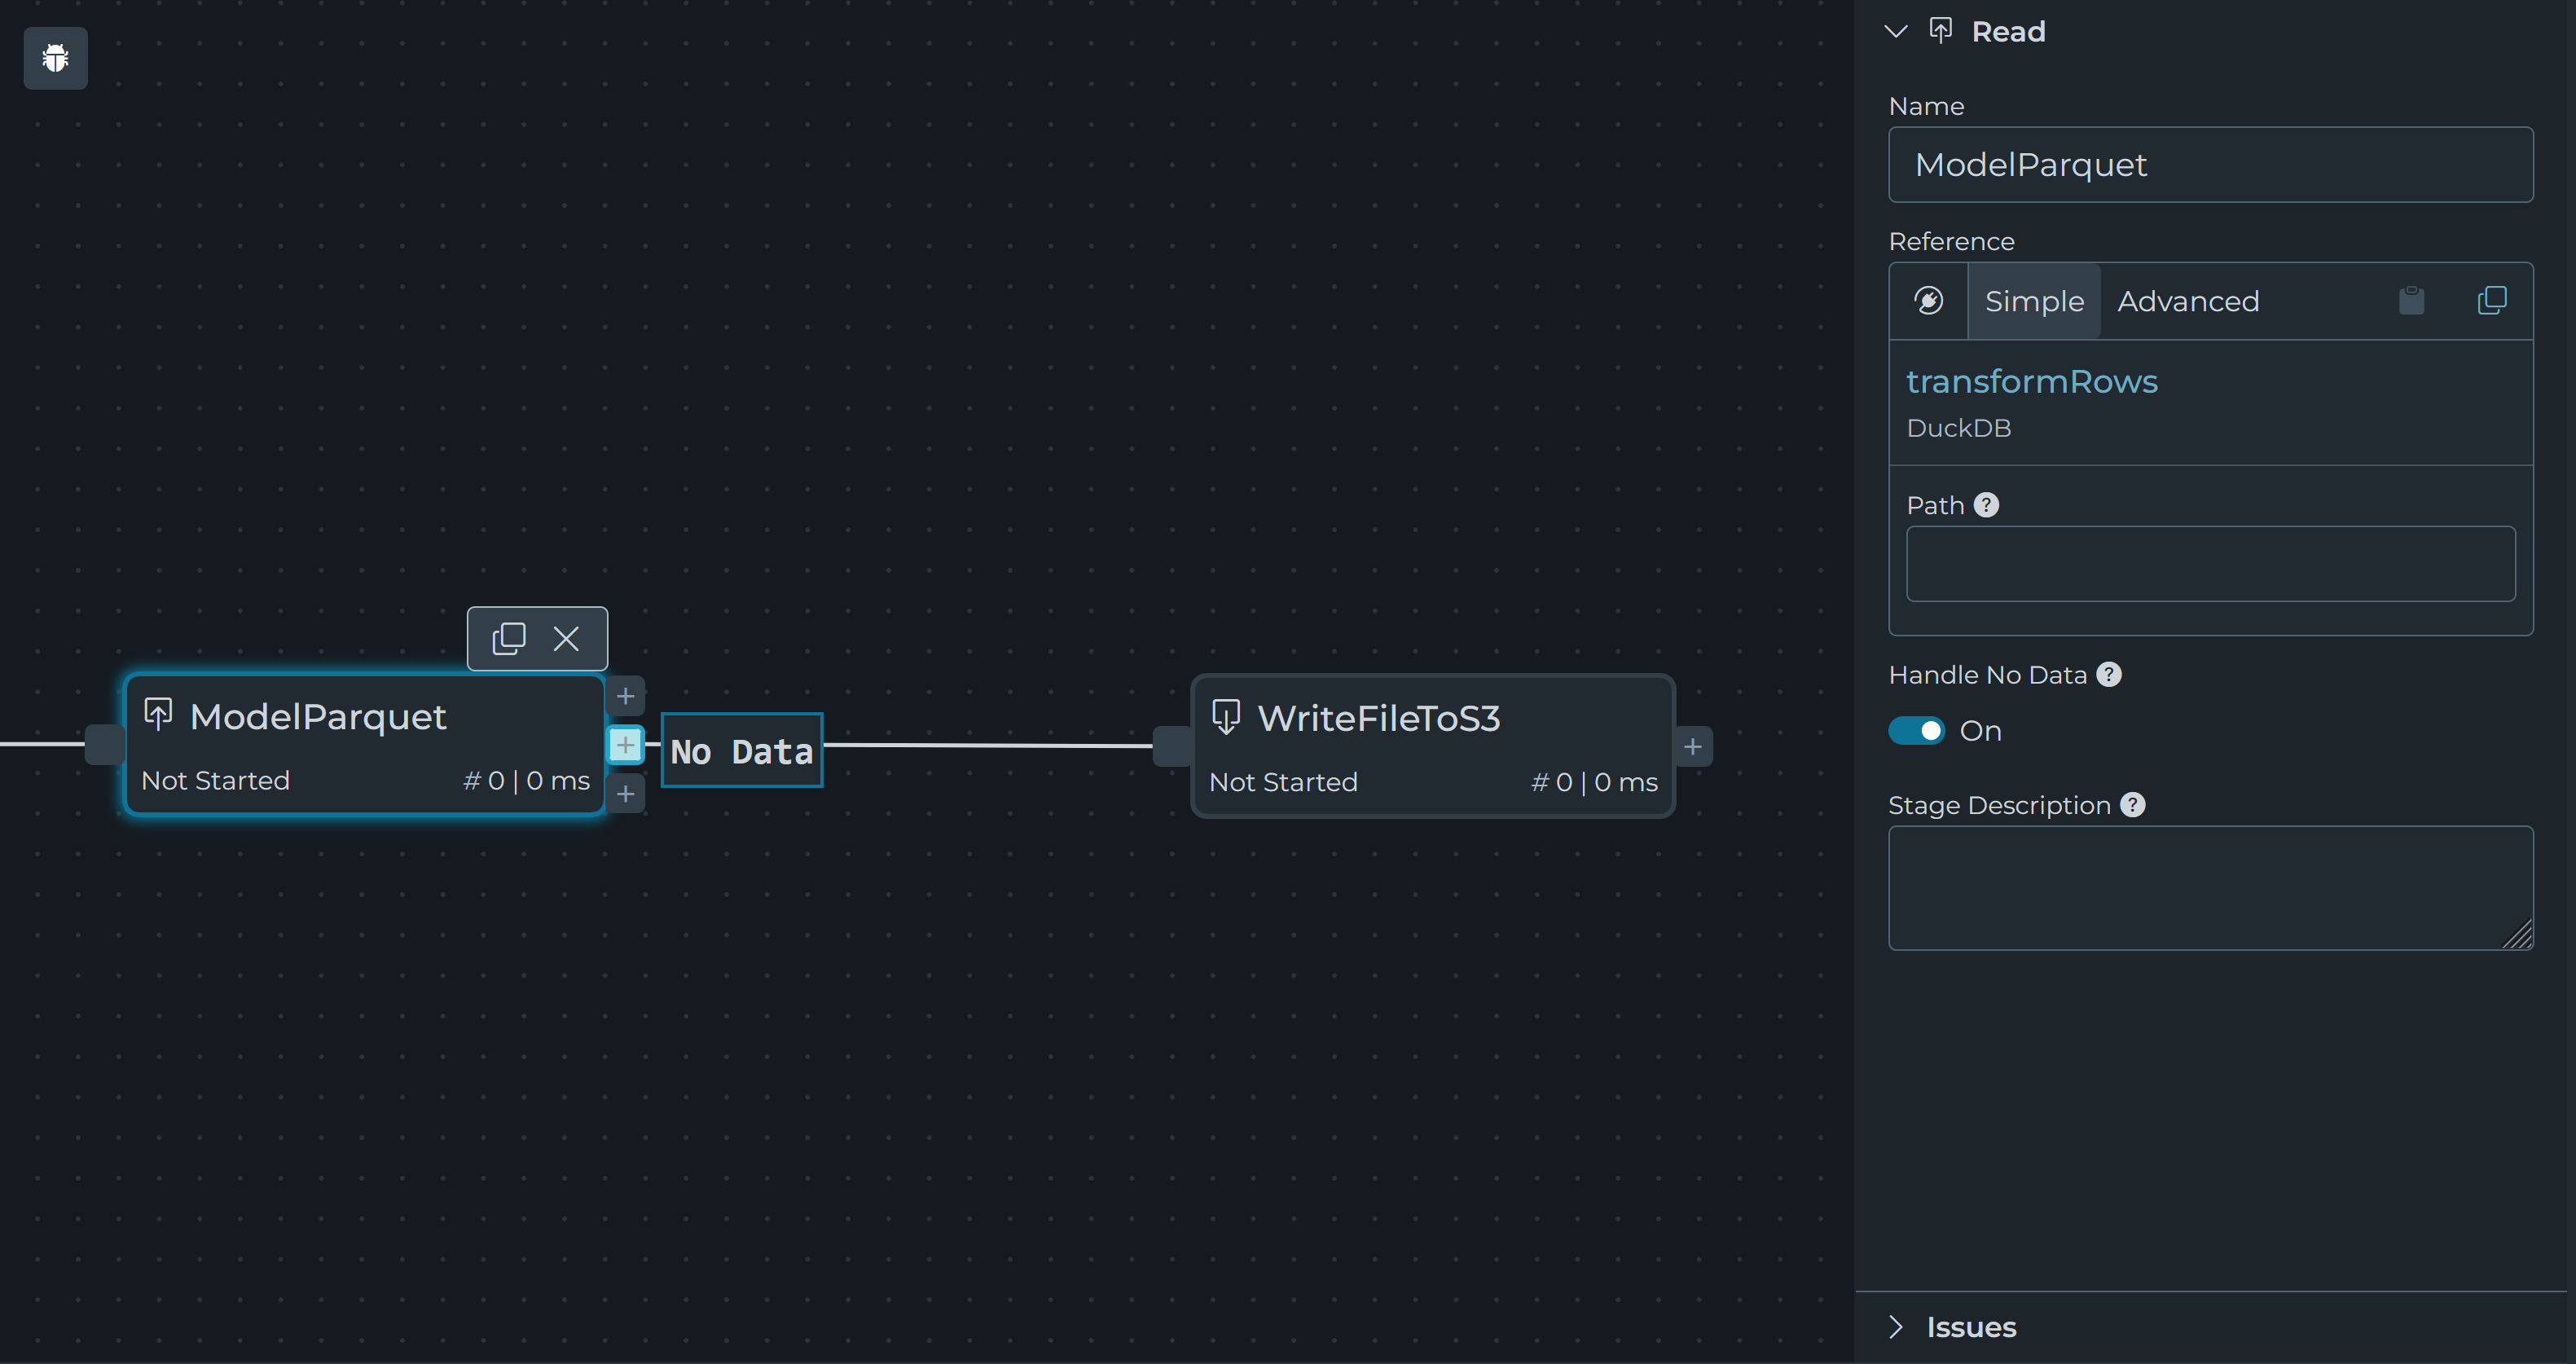Screen dimensions: 2576x1364
Task: Click the '# 0 | 0 ms' stats on WriteFileToS3
Action: click(x=1594, y=782)
